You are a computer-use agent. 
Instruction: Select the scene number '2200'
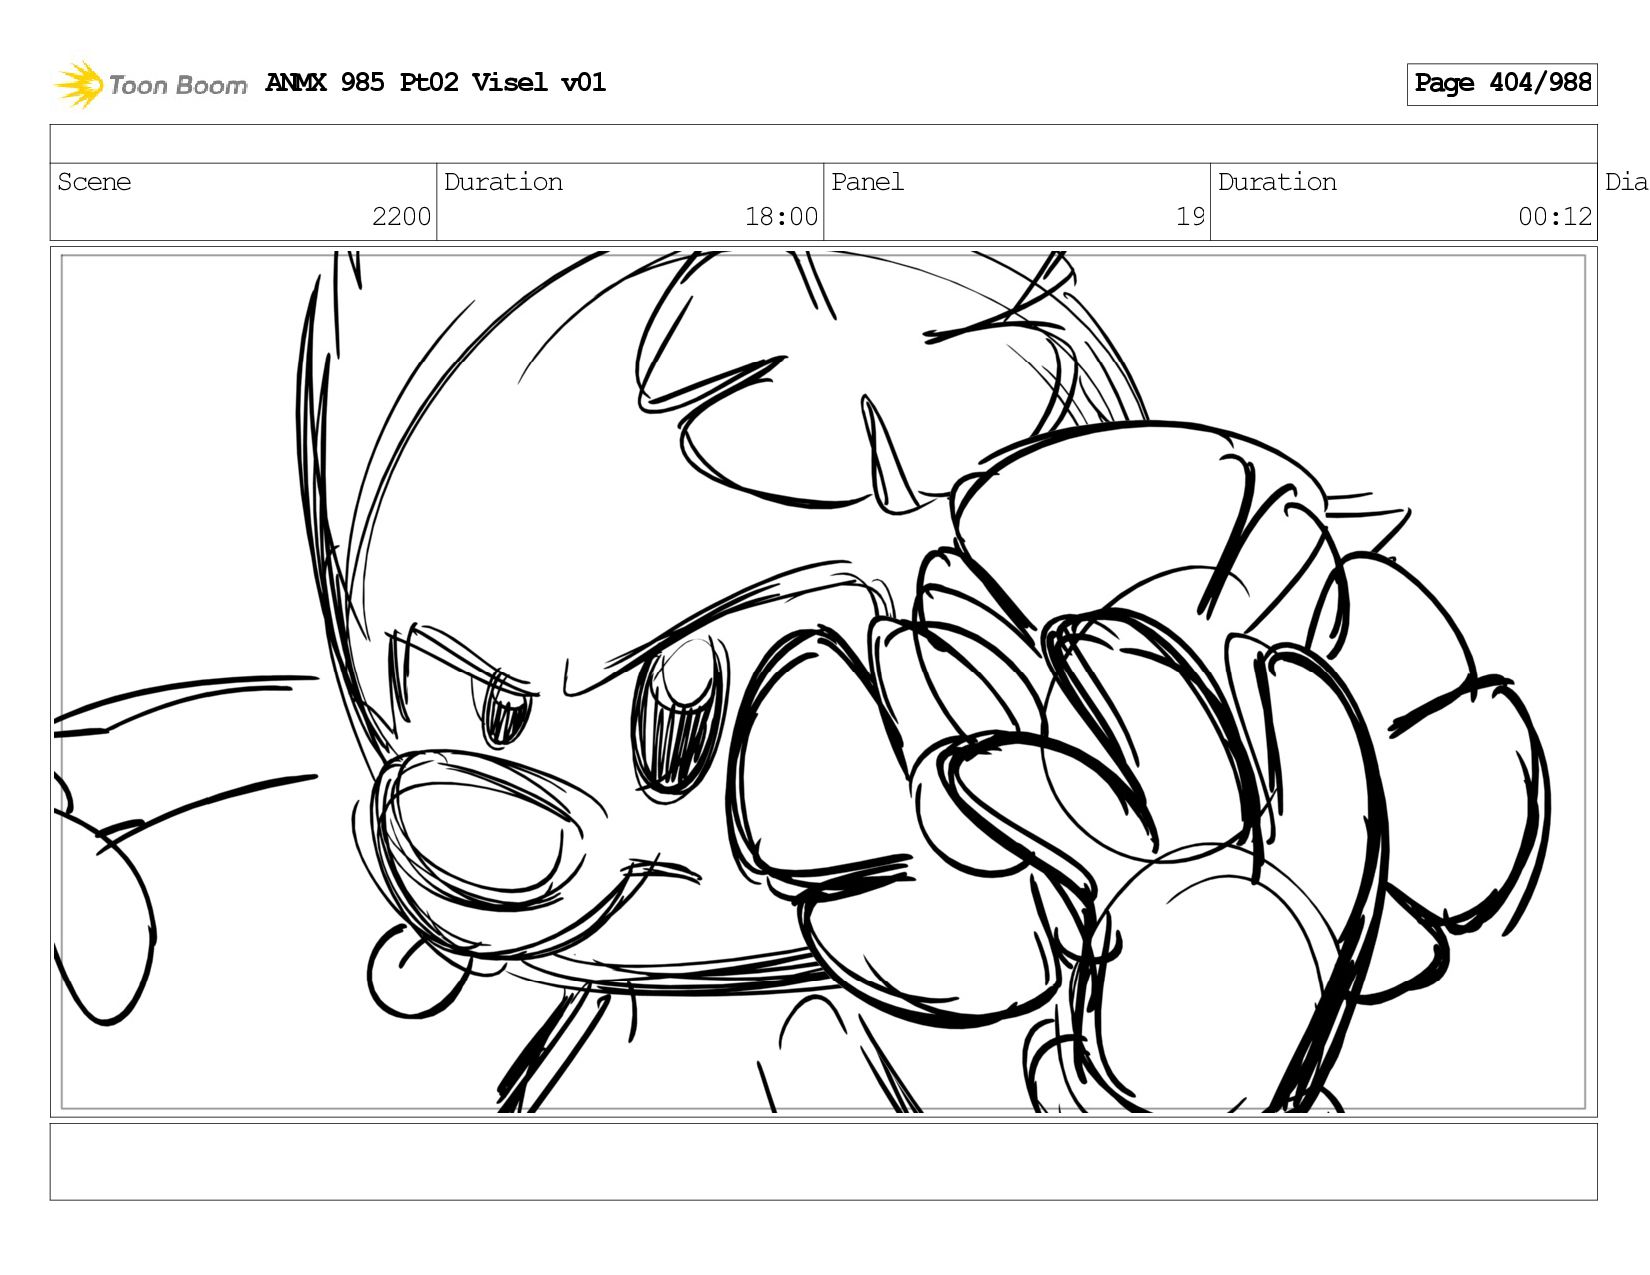coord(401,216)
